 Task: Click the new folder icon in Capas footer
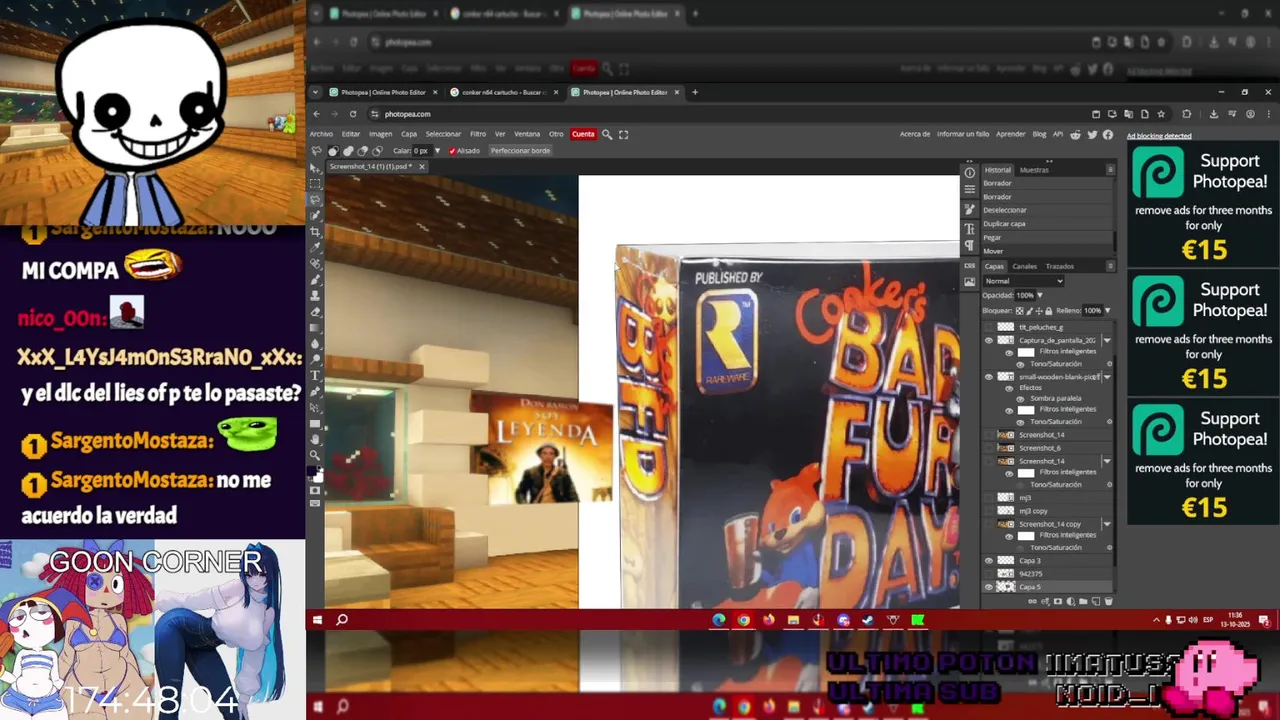[1083, 601]
